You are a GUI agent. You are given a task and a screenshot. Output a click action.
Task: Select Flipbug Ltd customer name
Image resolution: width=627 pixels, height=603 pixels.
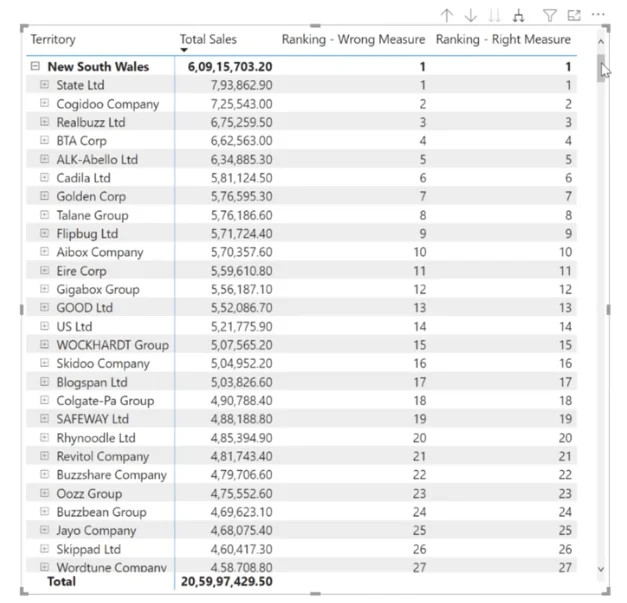(x=87, y=234)
